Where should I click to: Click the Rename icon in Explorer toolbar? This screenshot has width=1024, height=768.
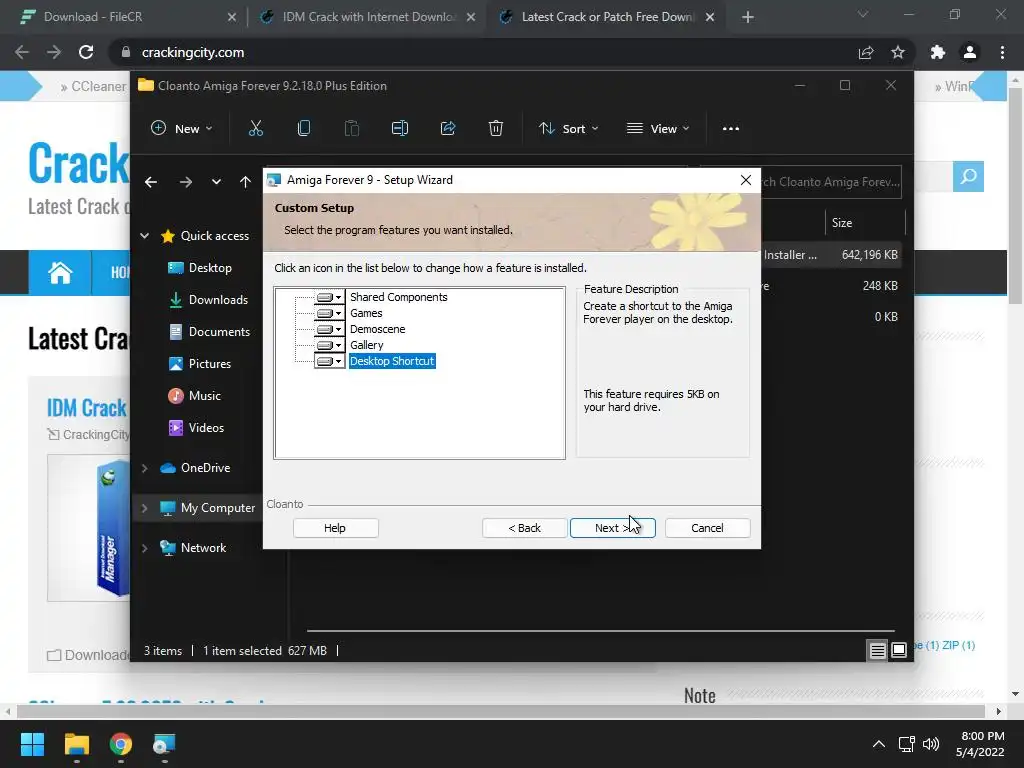click(400, 129)
